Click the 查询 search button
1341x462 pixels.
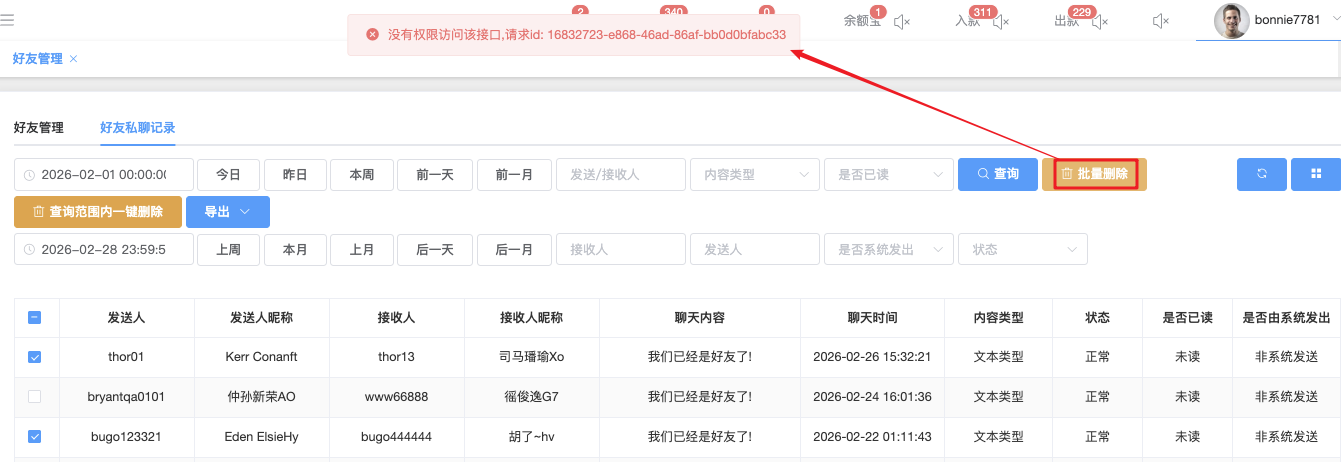point(996,174)
